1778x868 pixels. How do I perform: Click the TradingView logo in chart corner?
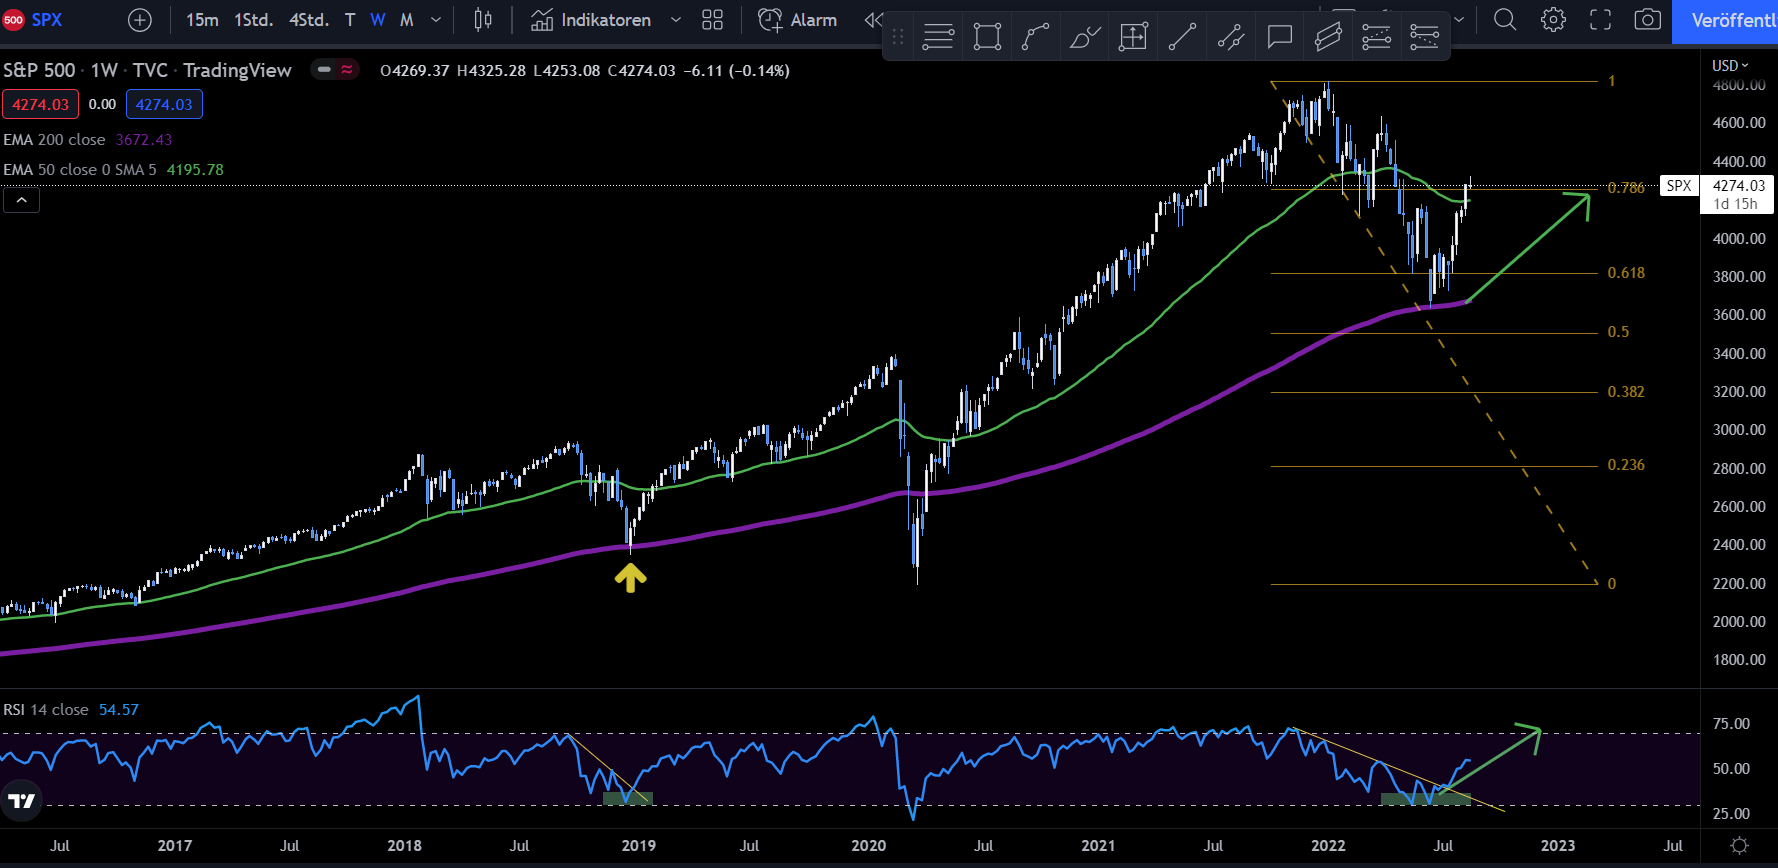coord(21,801)
